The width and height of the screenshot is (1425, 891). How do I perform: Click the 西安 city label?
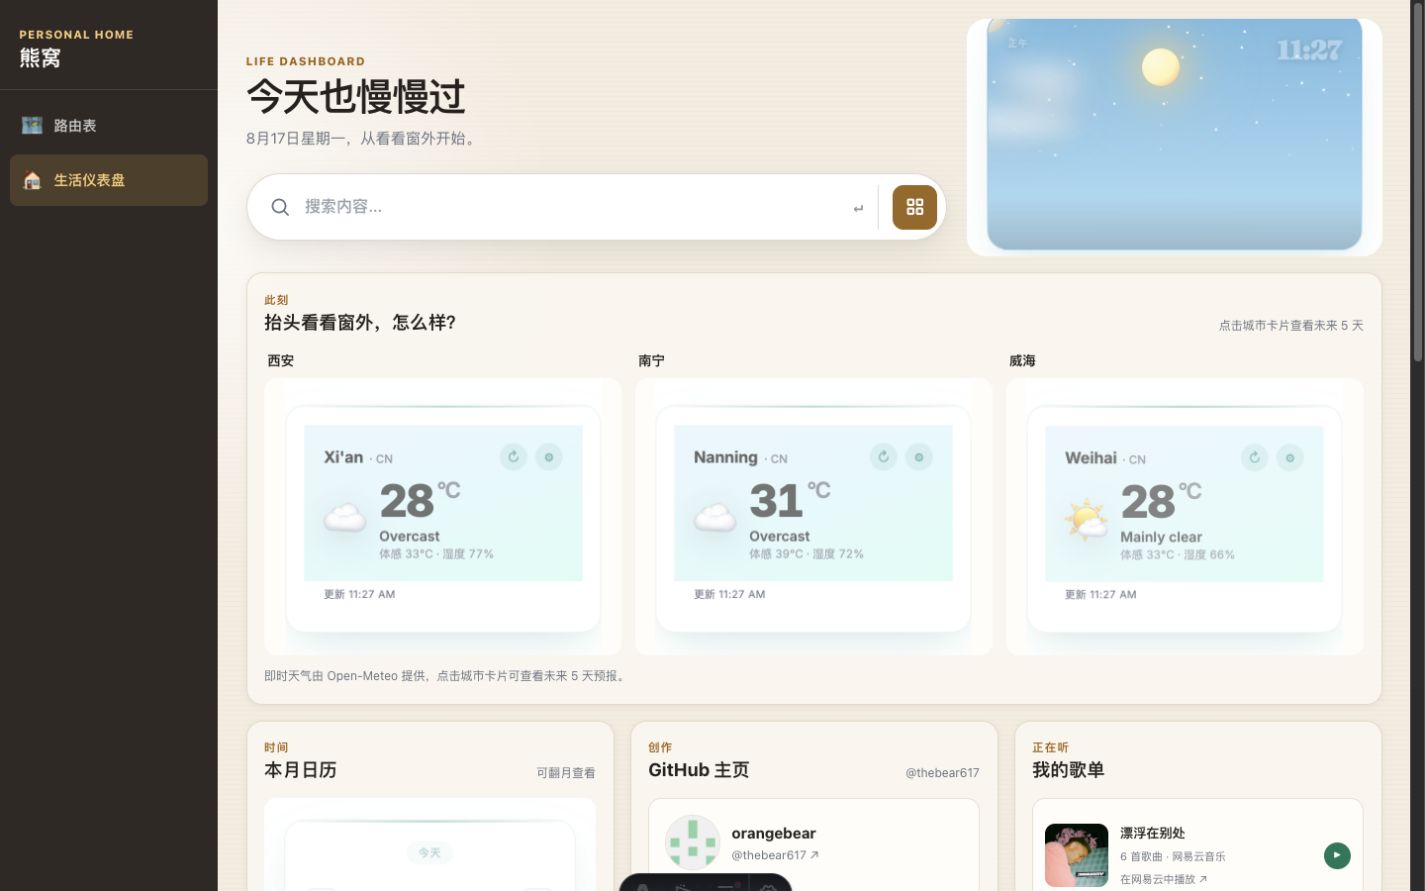tap(281, 360)
